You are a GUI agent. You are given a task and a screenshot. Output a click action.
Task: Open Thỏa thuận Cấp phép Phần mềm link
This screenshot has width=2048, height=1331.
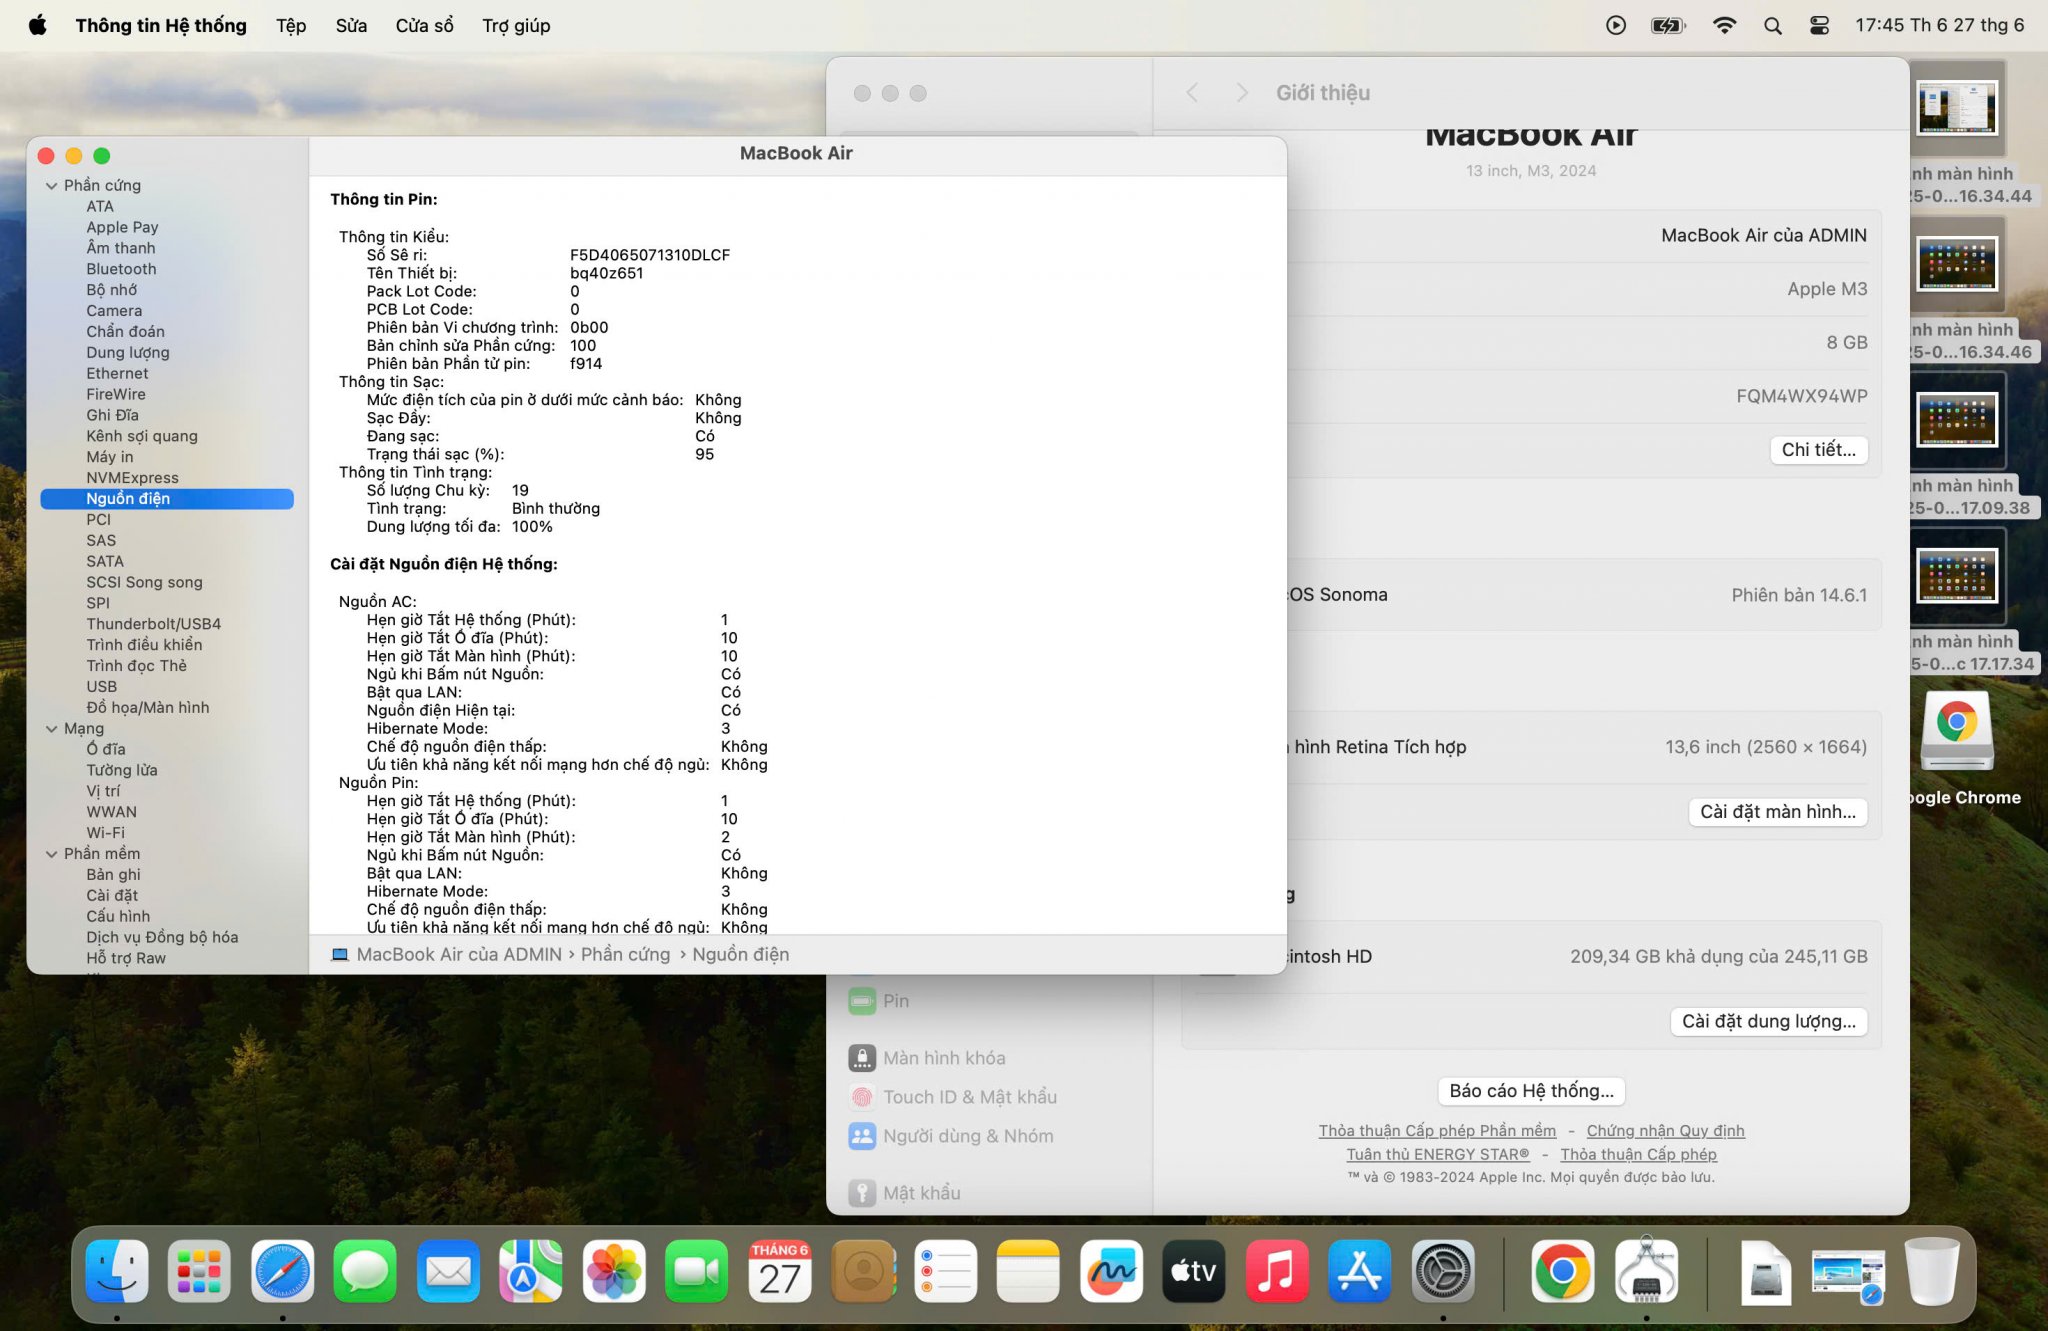click(1437, 1130)
